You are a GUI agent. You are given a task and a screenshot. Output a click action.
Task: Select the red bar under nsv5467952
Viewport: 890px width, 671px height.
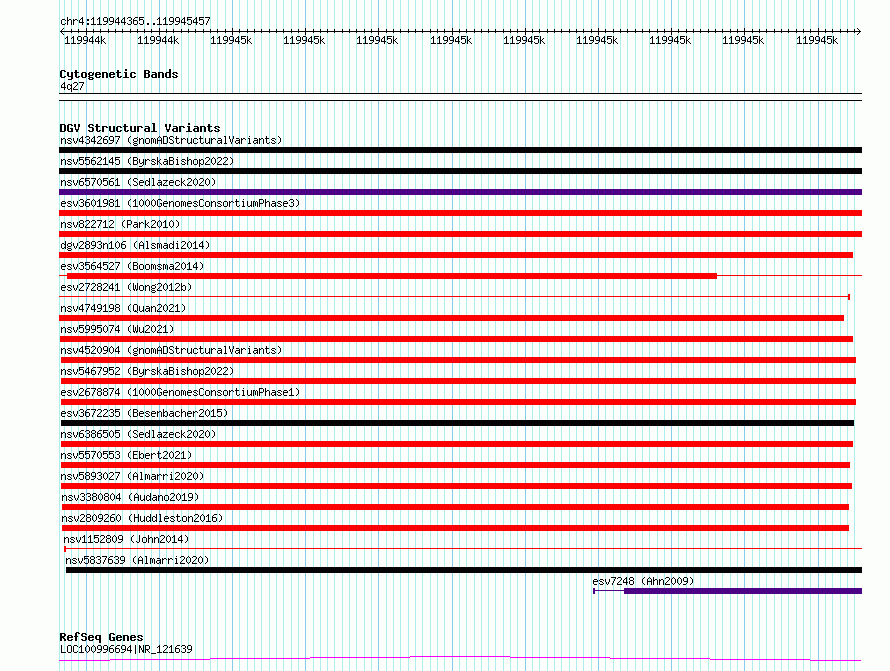click(x=458, y=381)
